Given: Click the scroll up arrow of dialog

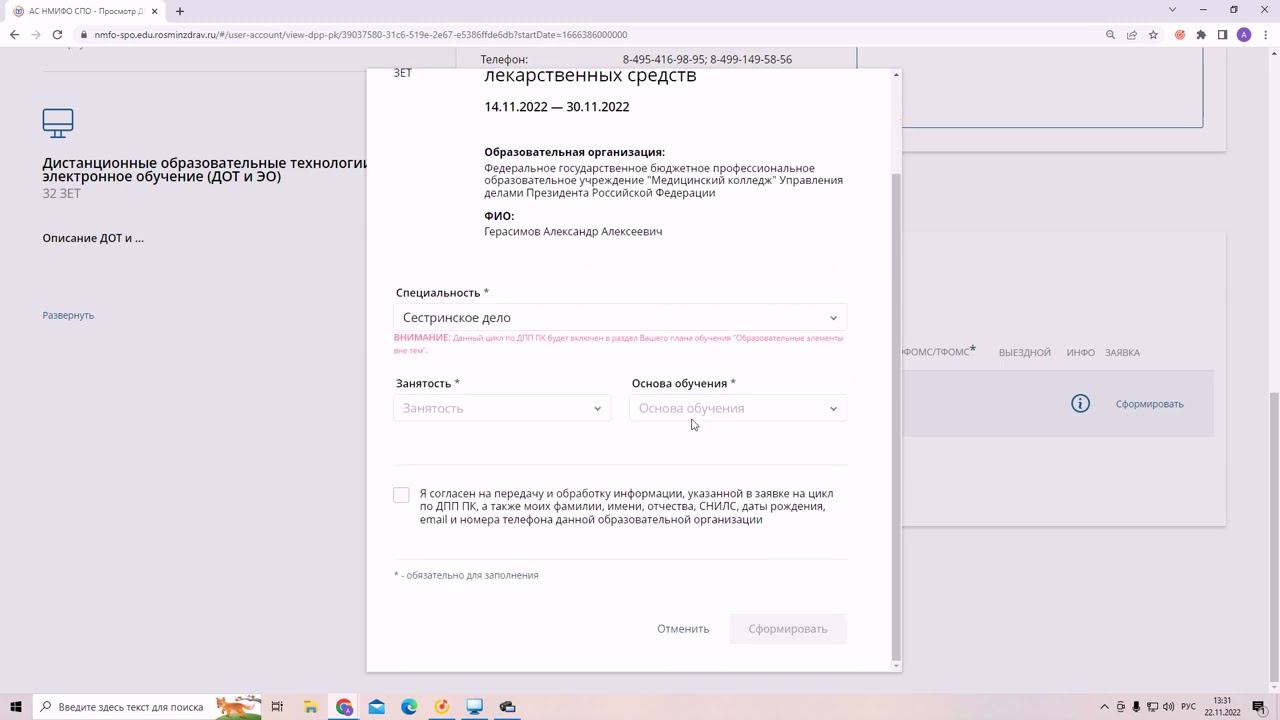Looking at the screenshot, I should tap(896, 74).
